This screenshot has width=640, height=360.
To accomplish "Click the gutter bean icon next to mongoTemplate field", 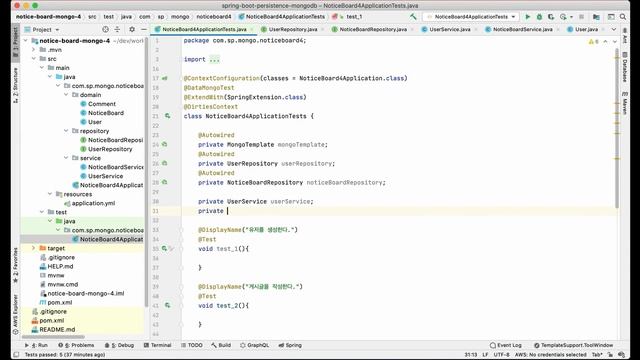I will click(164, 144).
